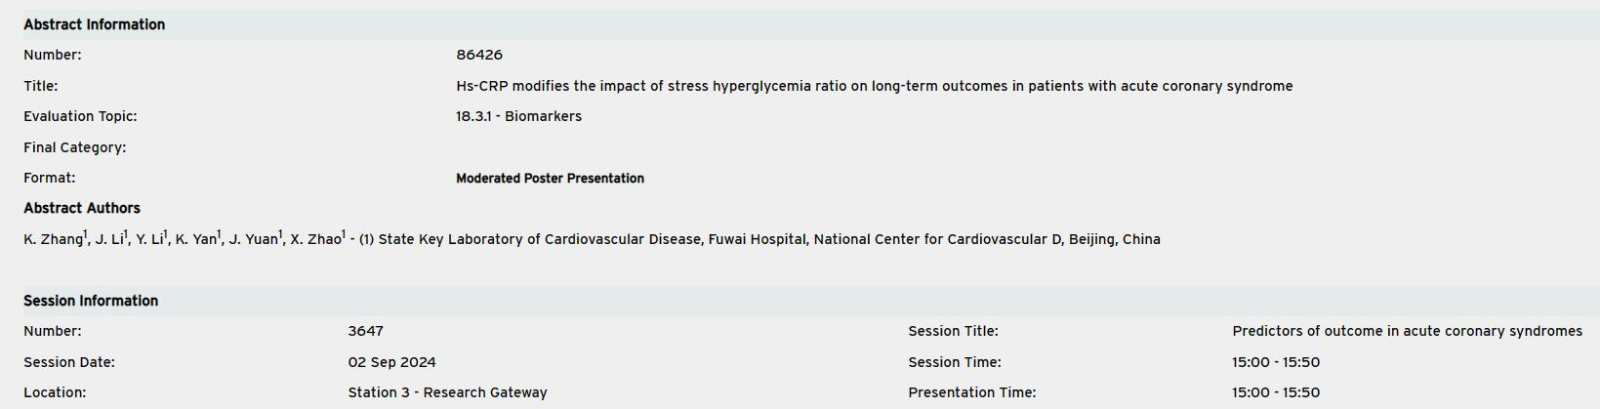
Task: Select the Evaluation Topic label
Action: pyautogui.click(x=80, y=117)
